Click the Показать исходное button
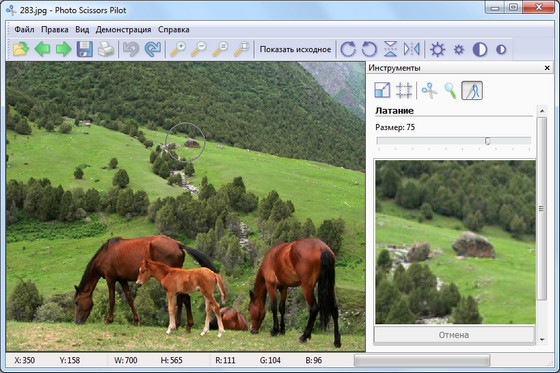Image resolution: width=560 pixels, height=373 pixels. (295, 49)
